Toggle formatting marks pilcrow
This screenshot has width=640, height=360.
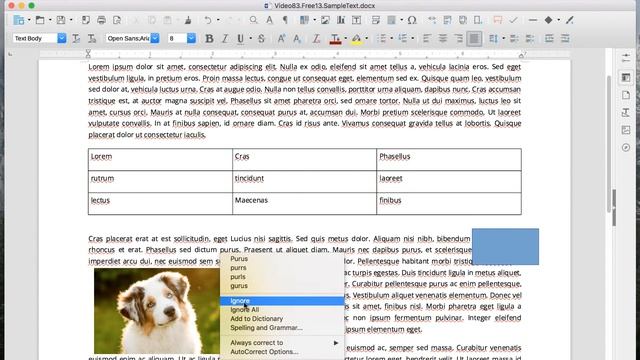pos(285,20)
